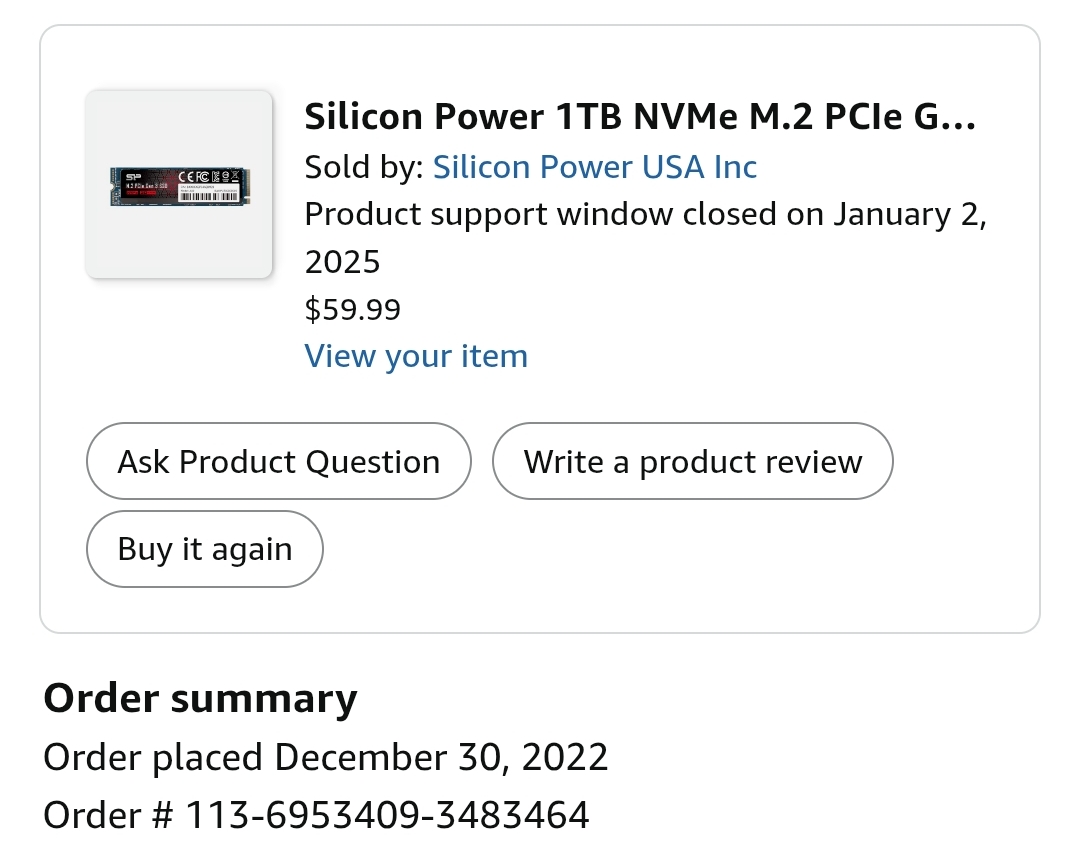Click the Order summary heading
This screenshot has width=1080, height=866.
(200, 698)
